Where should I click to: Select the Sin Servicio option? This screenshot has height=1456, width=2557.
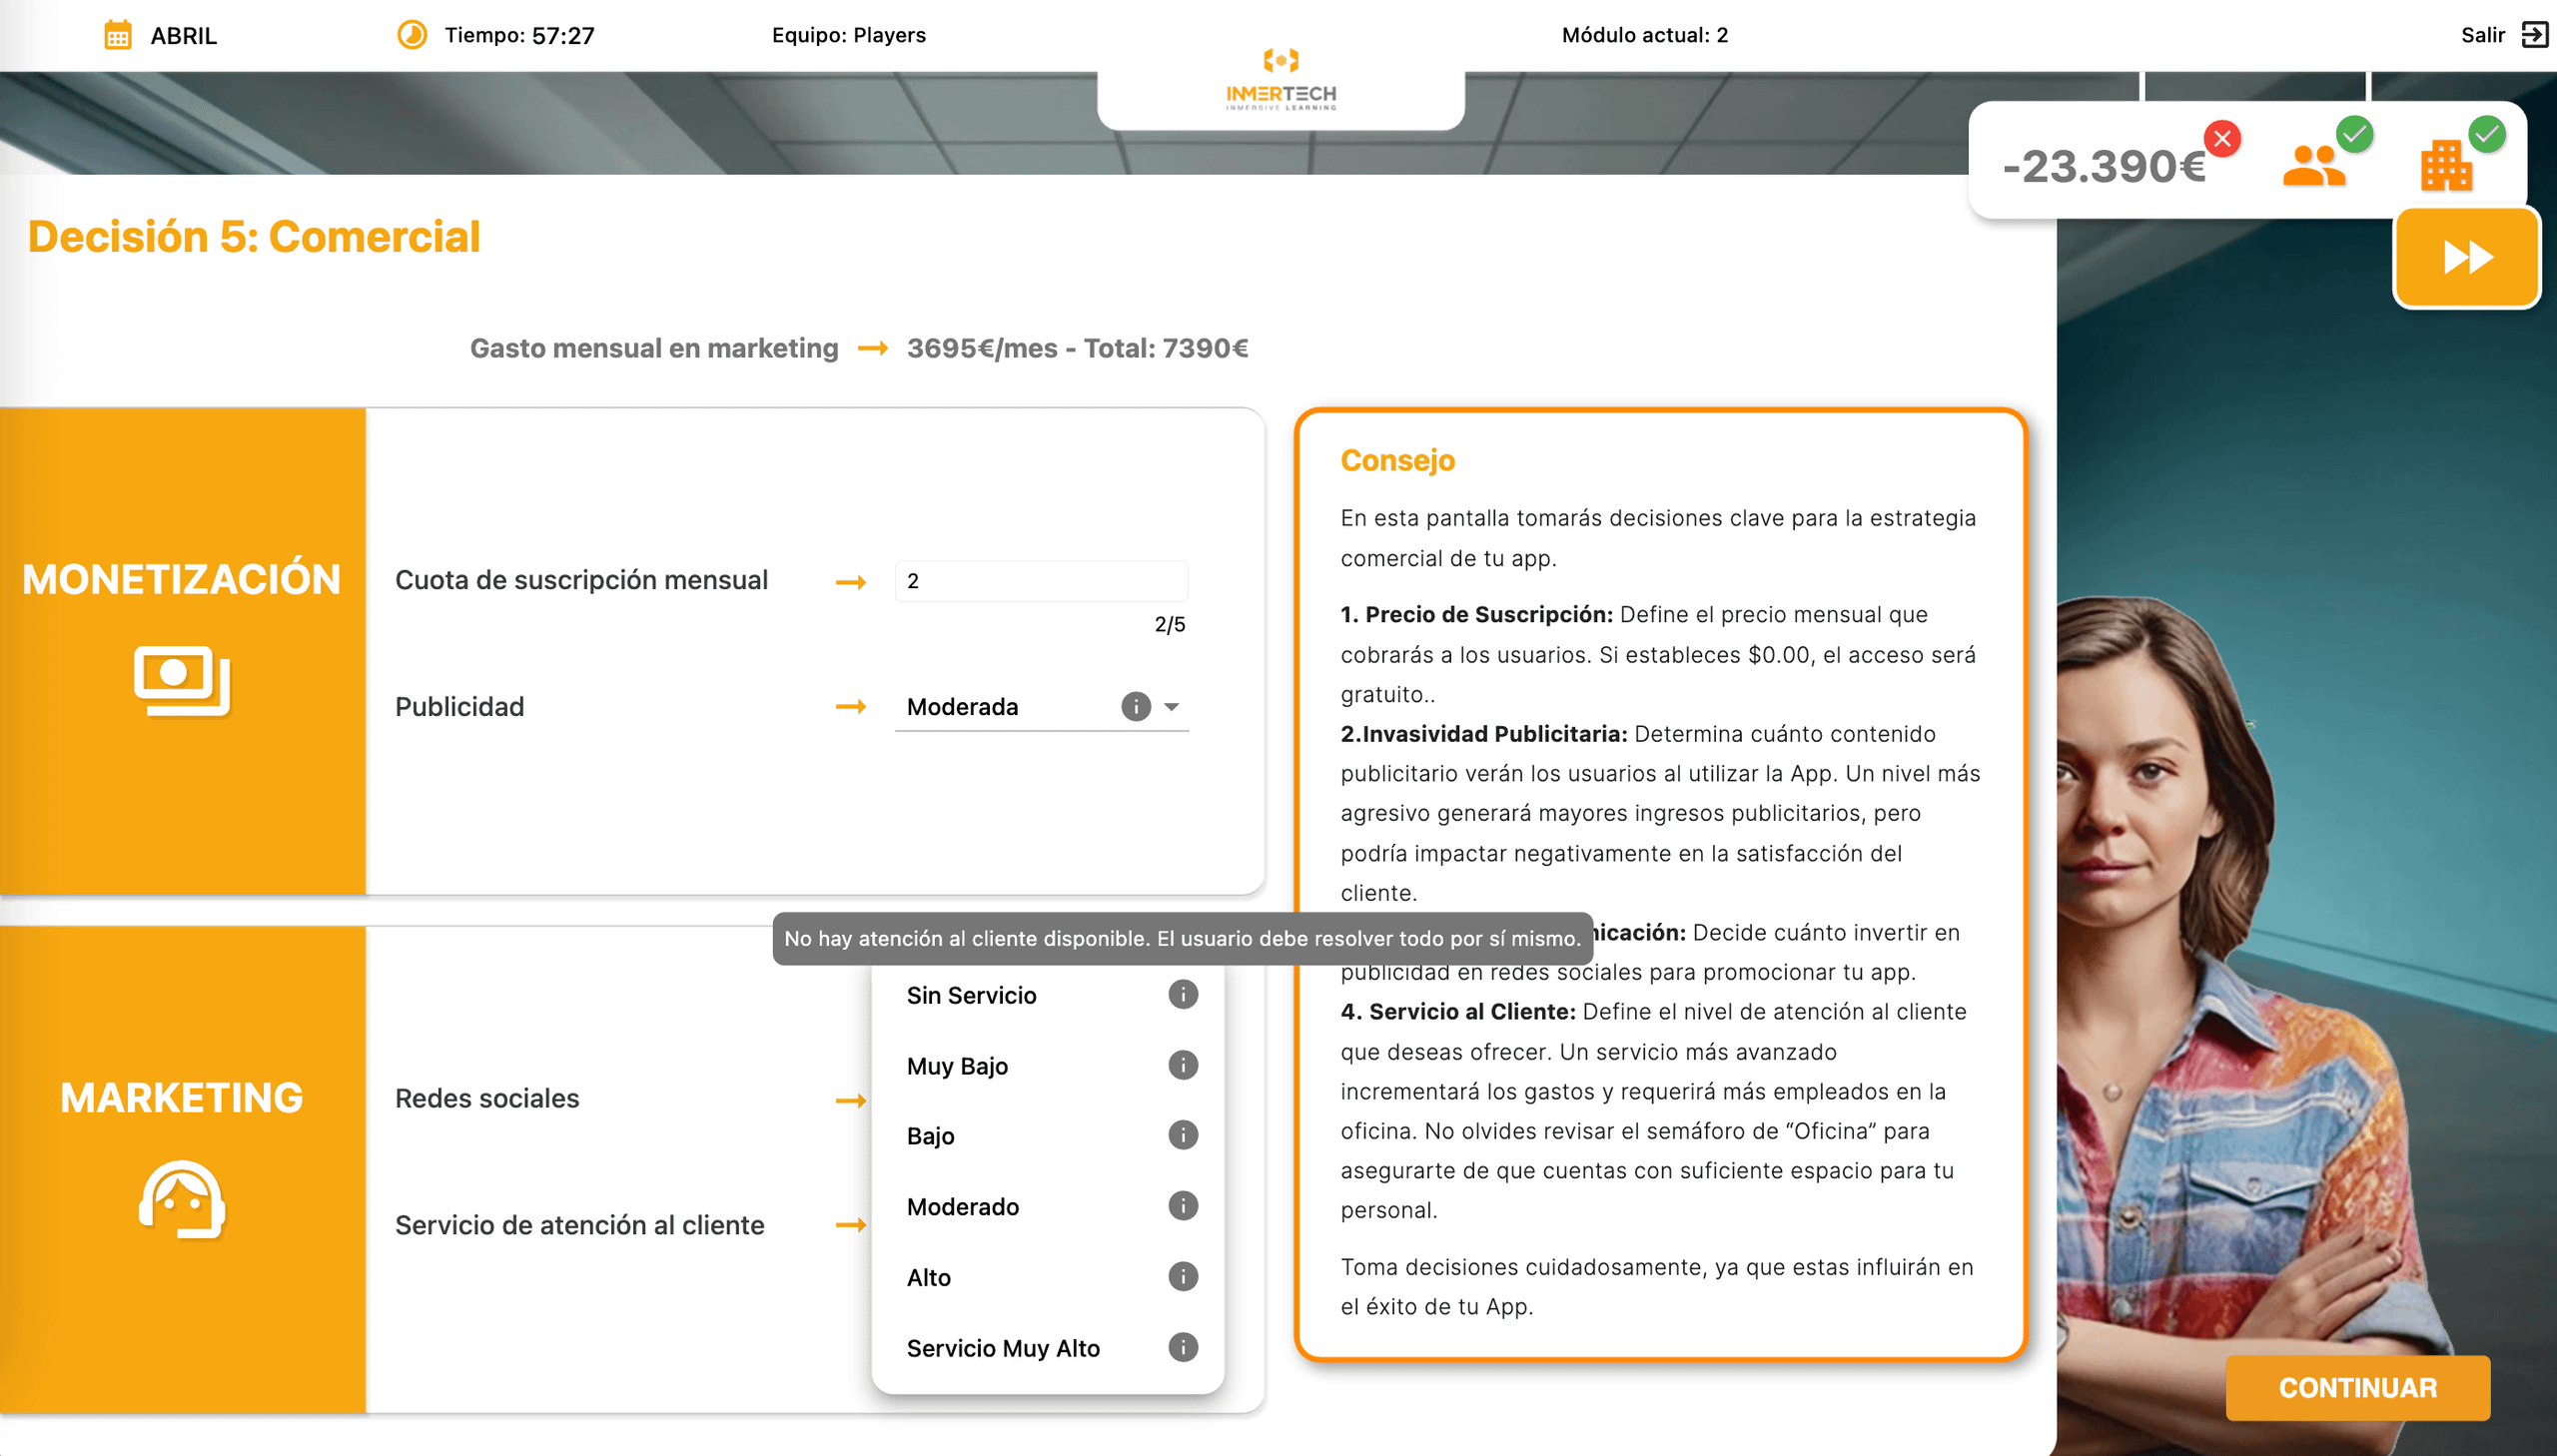pos(971,995)
